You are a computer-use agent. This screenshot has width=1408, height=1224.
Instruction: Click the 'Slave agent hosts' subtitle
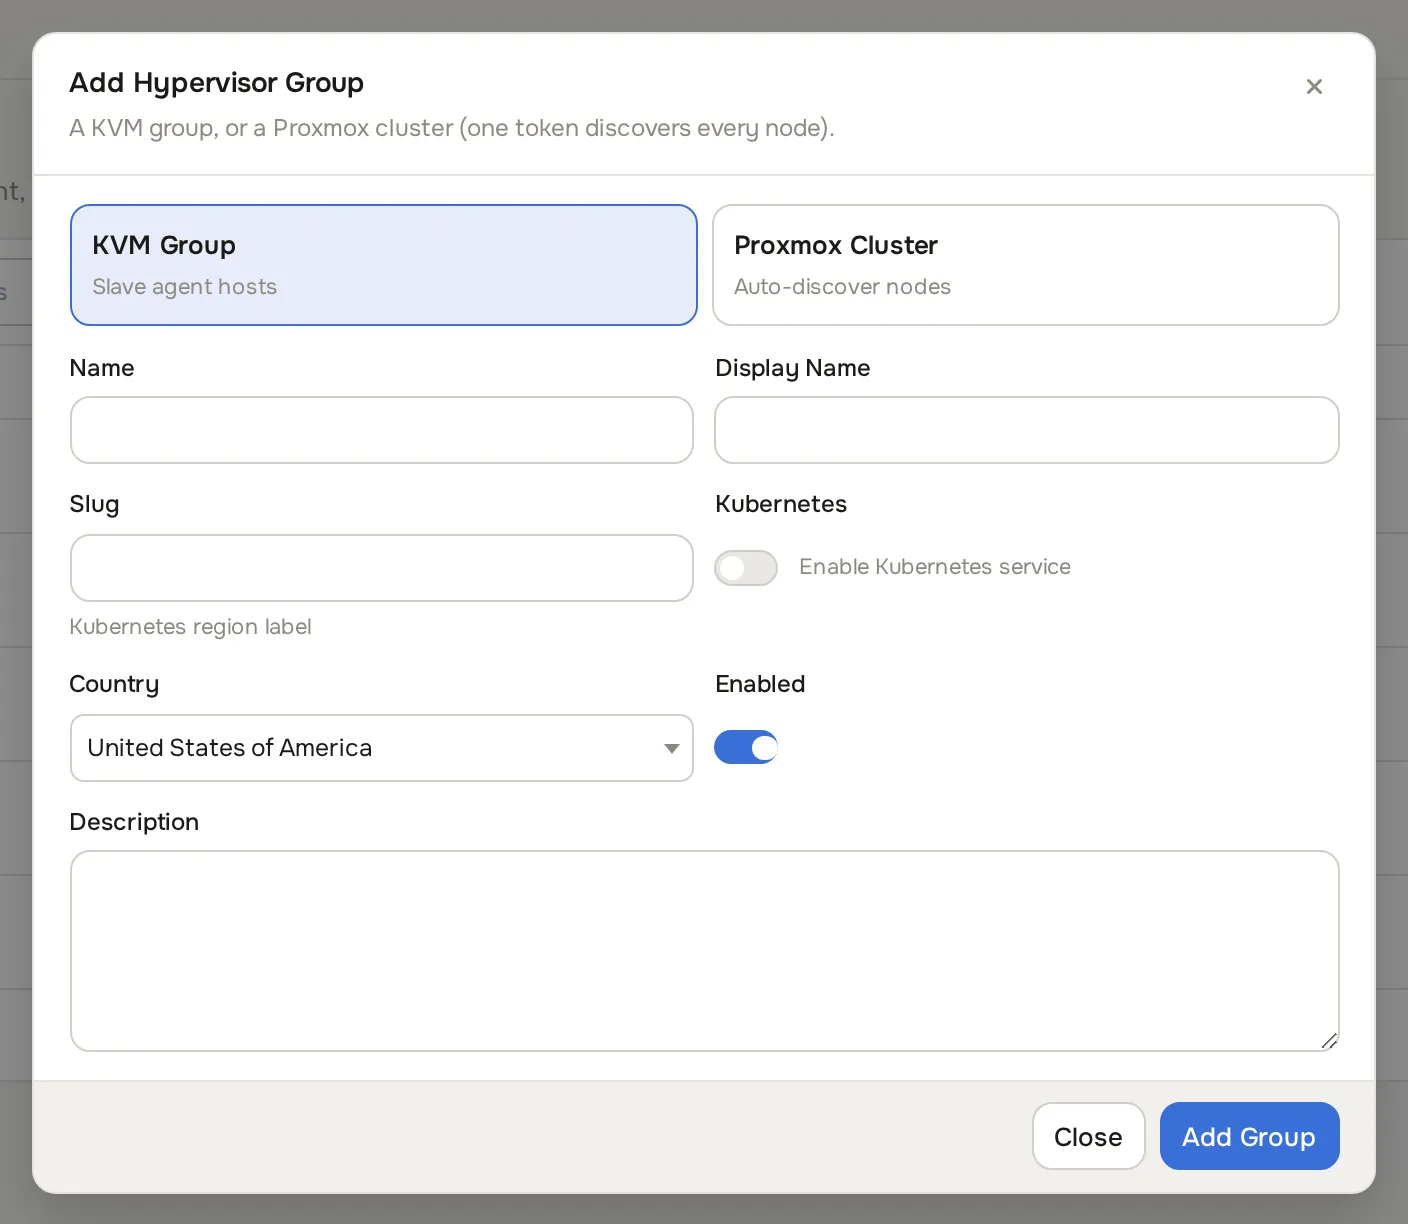click(x=185, y=287)
